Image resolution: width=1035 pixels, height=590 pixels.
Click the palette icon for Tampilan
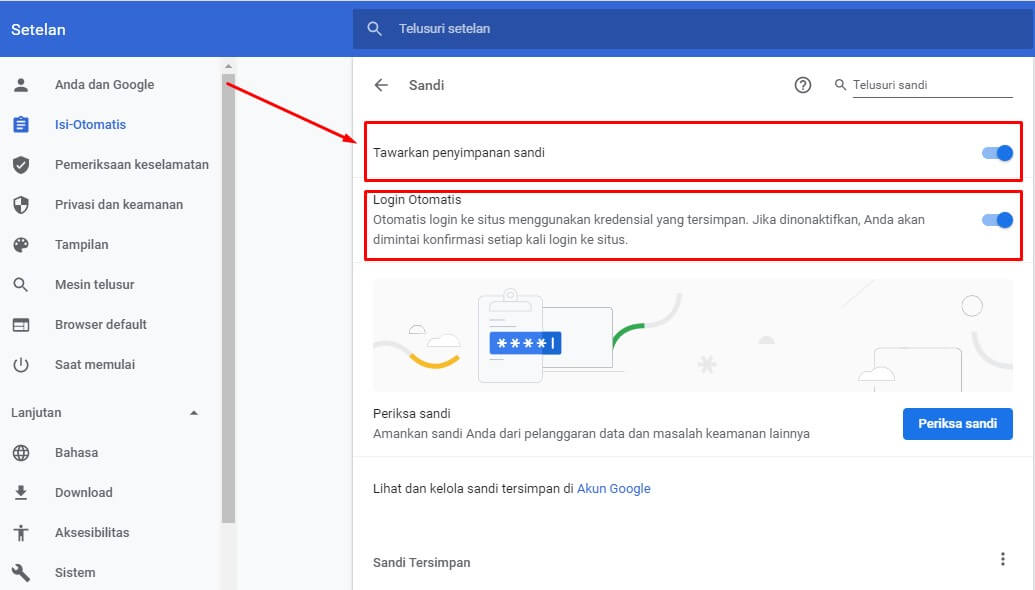21,245
